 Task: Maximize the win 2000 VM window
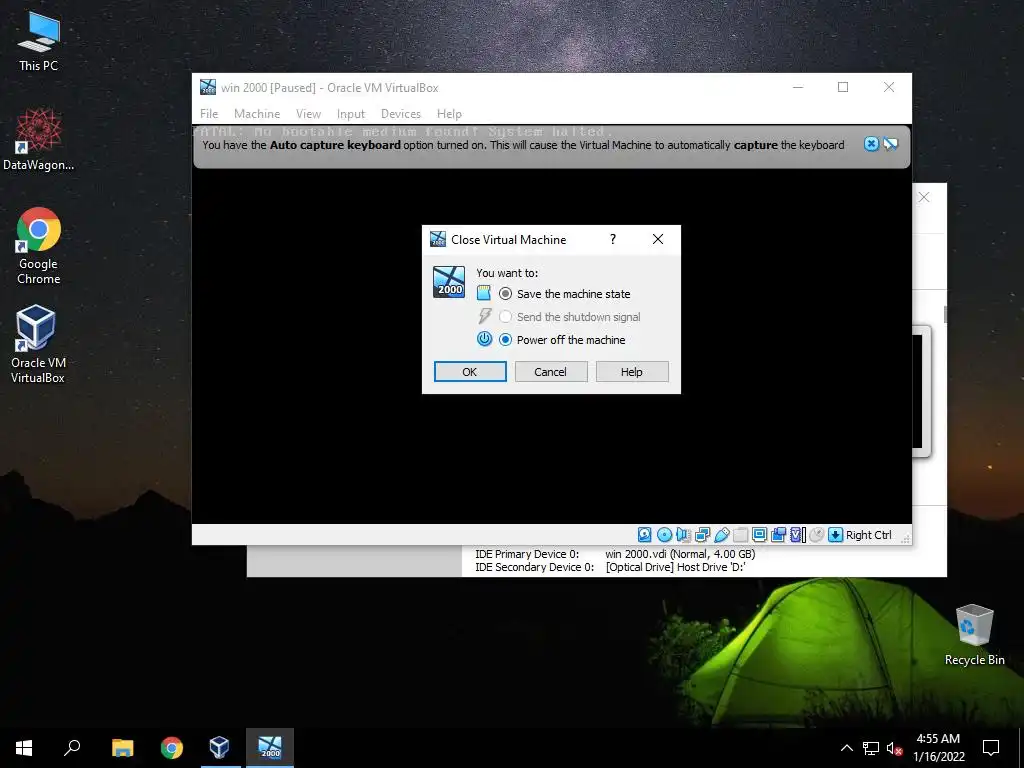tap(843, 87)
